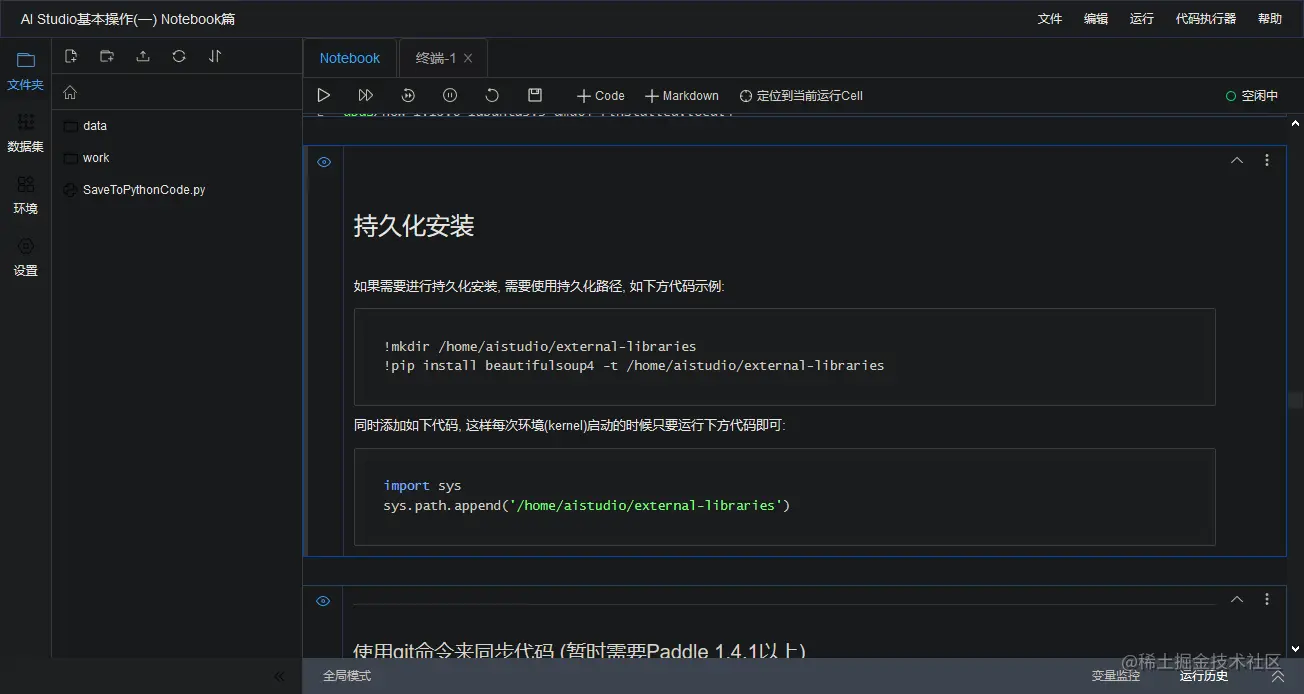
Task: Open the 设置 sidebar panel
Action: 25,256
